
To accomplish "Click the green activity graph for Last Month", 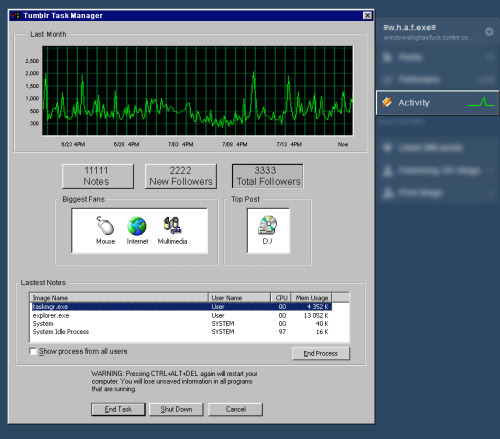I will (197, 91).
